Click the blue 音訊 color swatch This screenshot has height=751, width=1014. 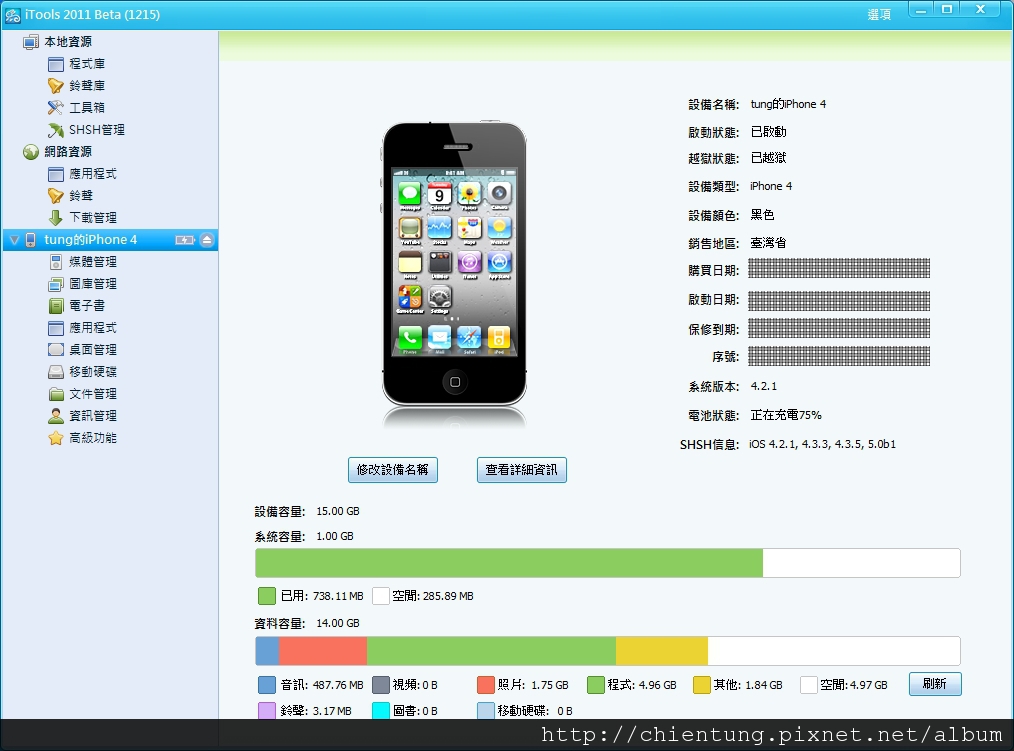266,685
